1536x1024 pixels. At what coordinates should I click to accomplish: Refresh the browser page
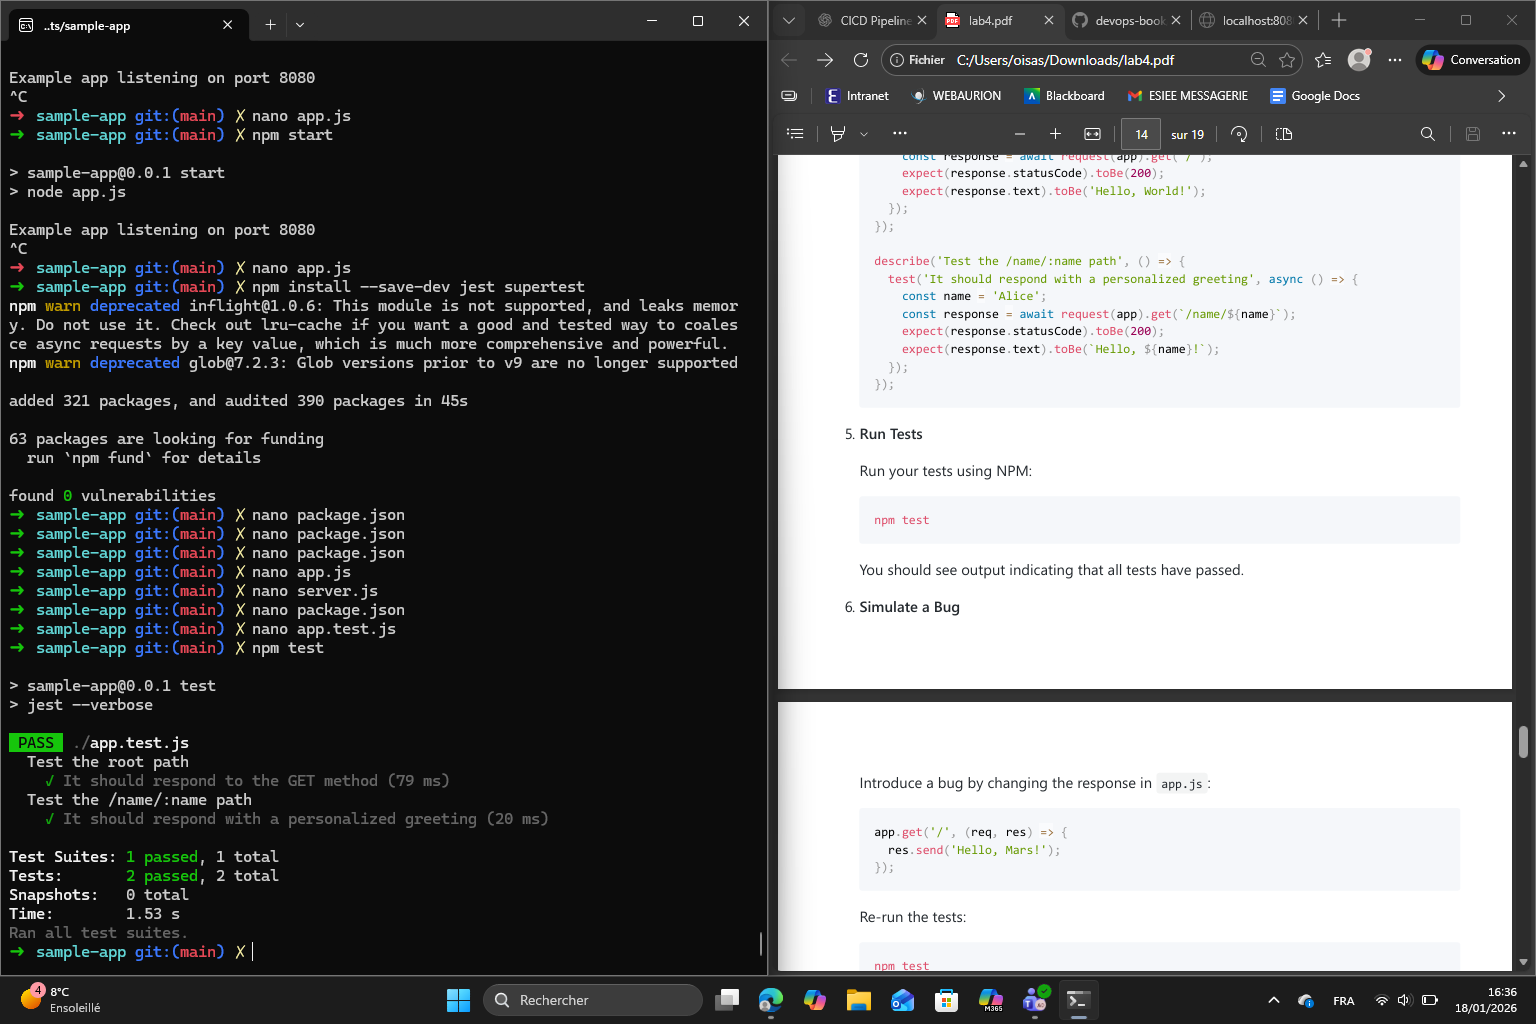pos(860,60)
